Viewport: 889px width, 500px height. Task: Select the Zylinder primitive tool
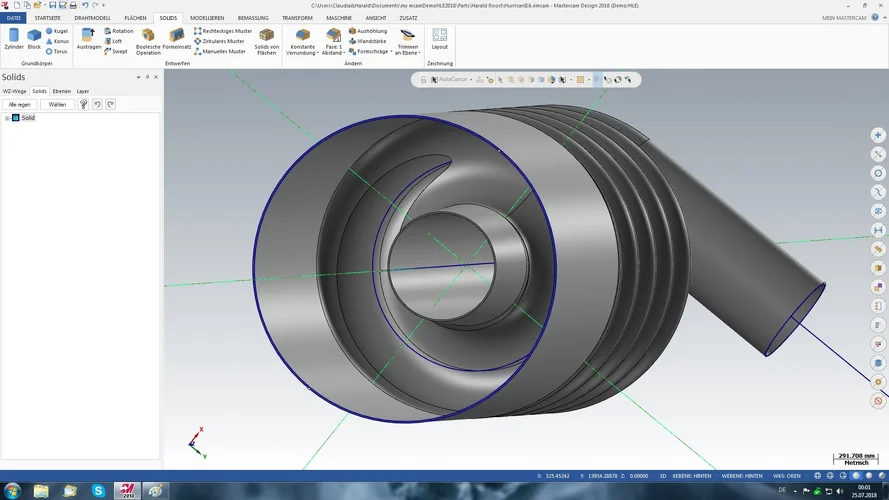(x=13, y=39)
